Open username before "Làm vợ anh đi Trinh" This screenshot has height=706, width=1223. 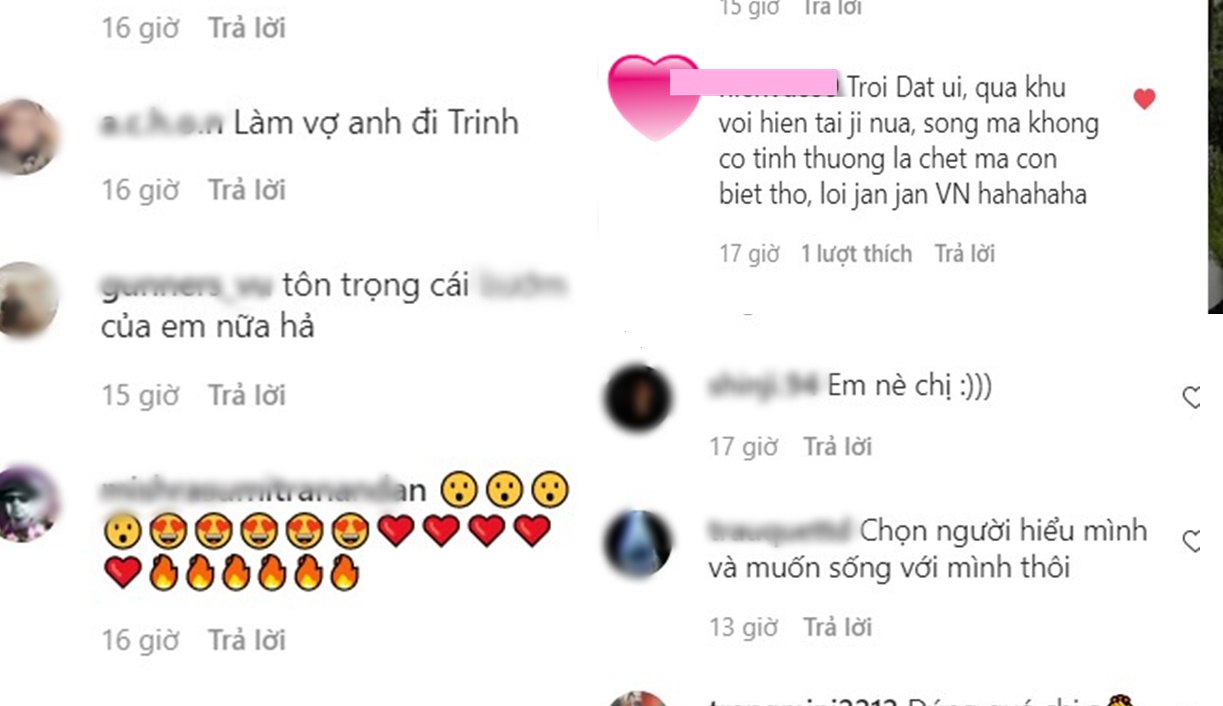[162, 123]
